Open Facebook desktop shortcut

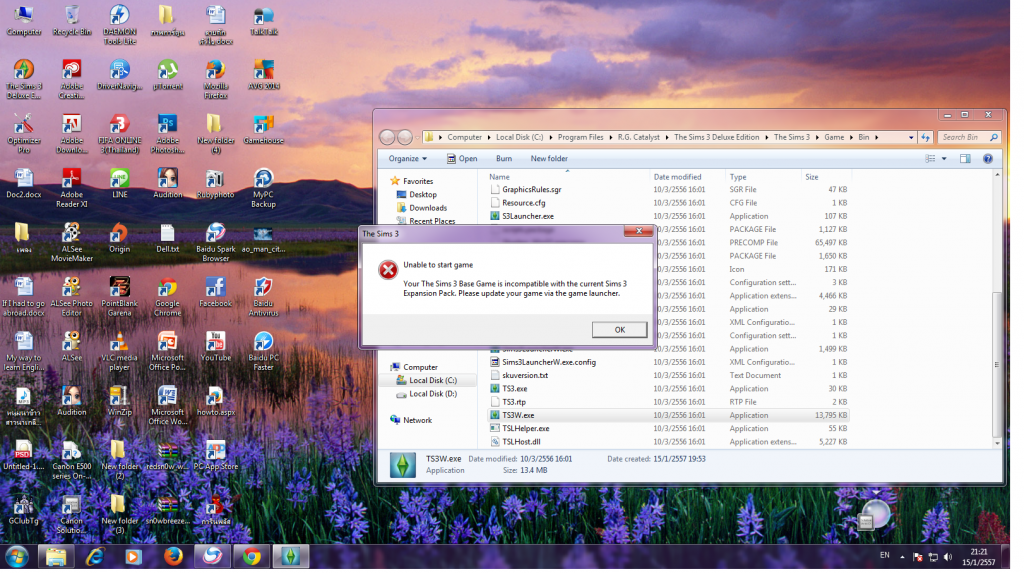(x=216, y=292)
